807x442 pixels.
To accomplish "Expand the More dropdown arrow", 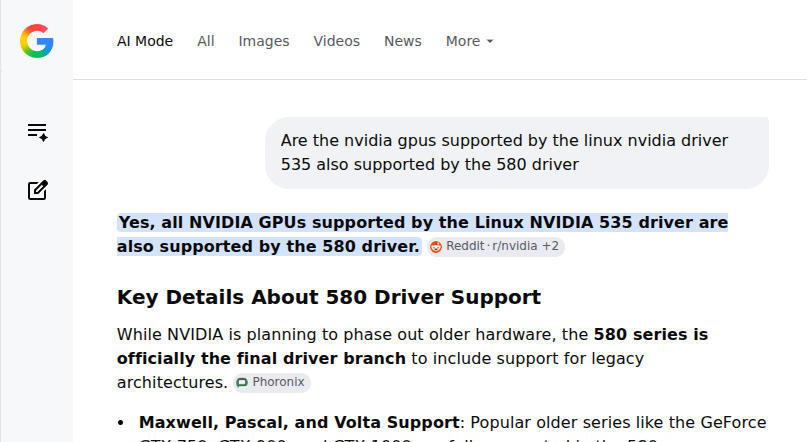I will [x=489, y=41].
